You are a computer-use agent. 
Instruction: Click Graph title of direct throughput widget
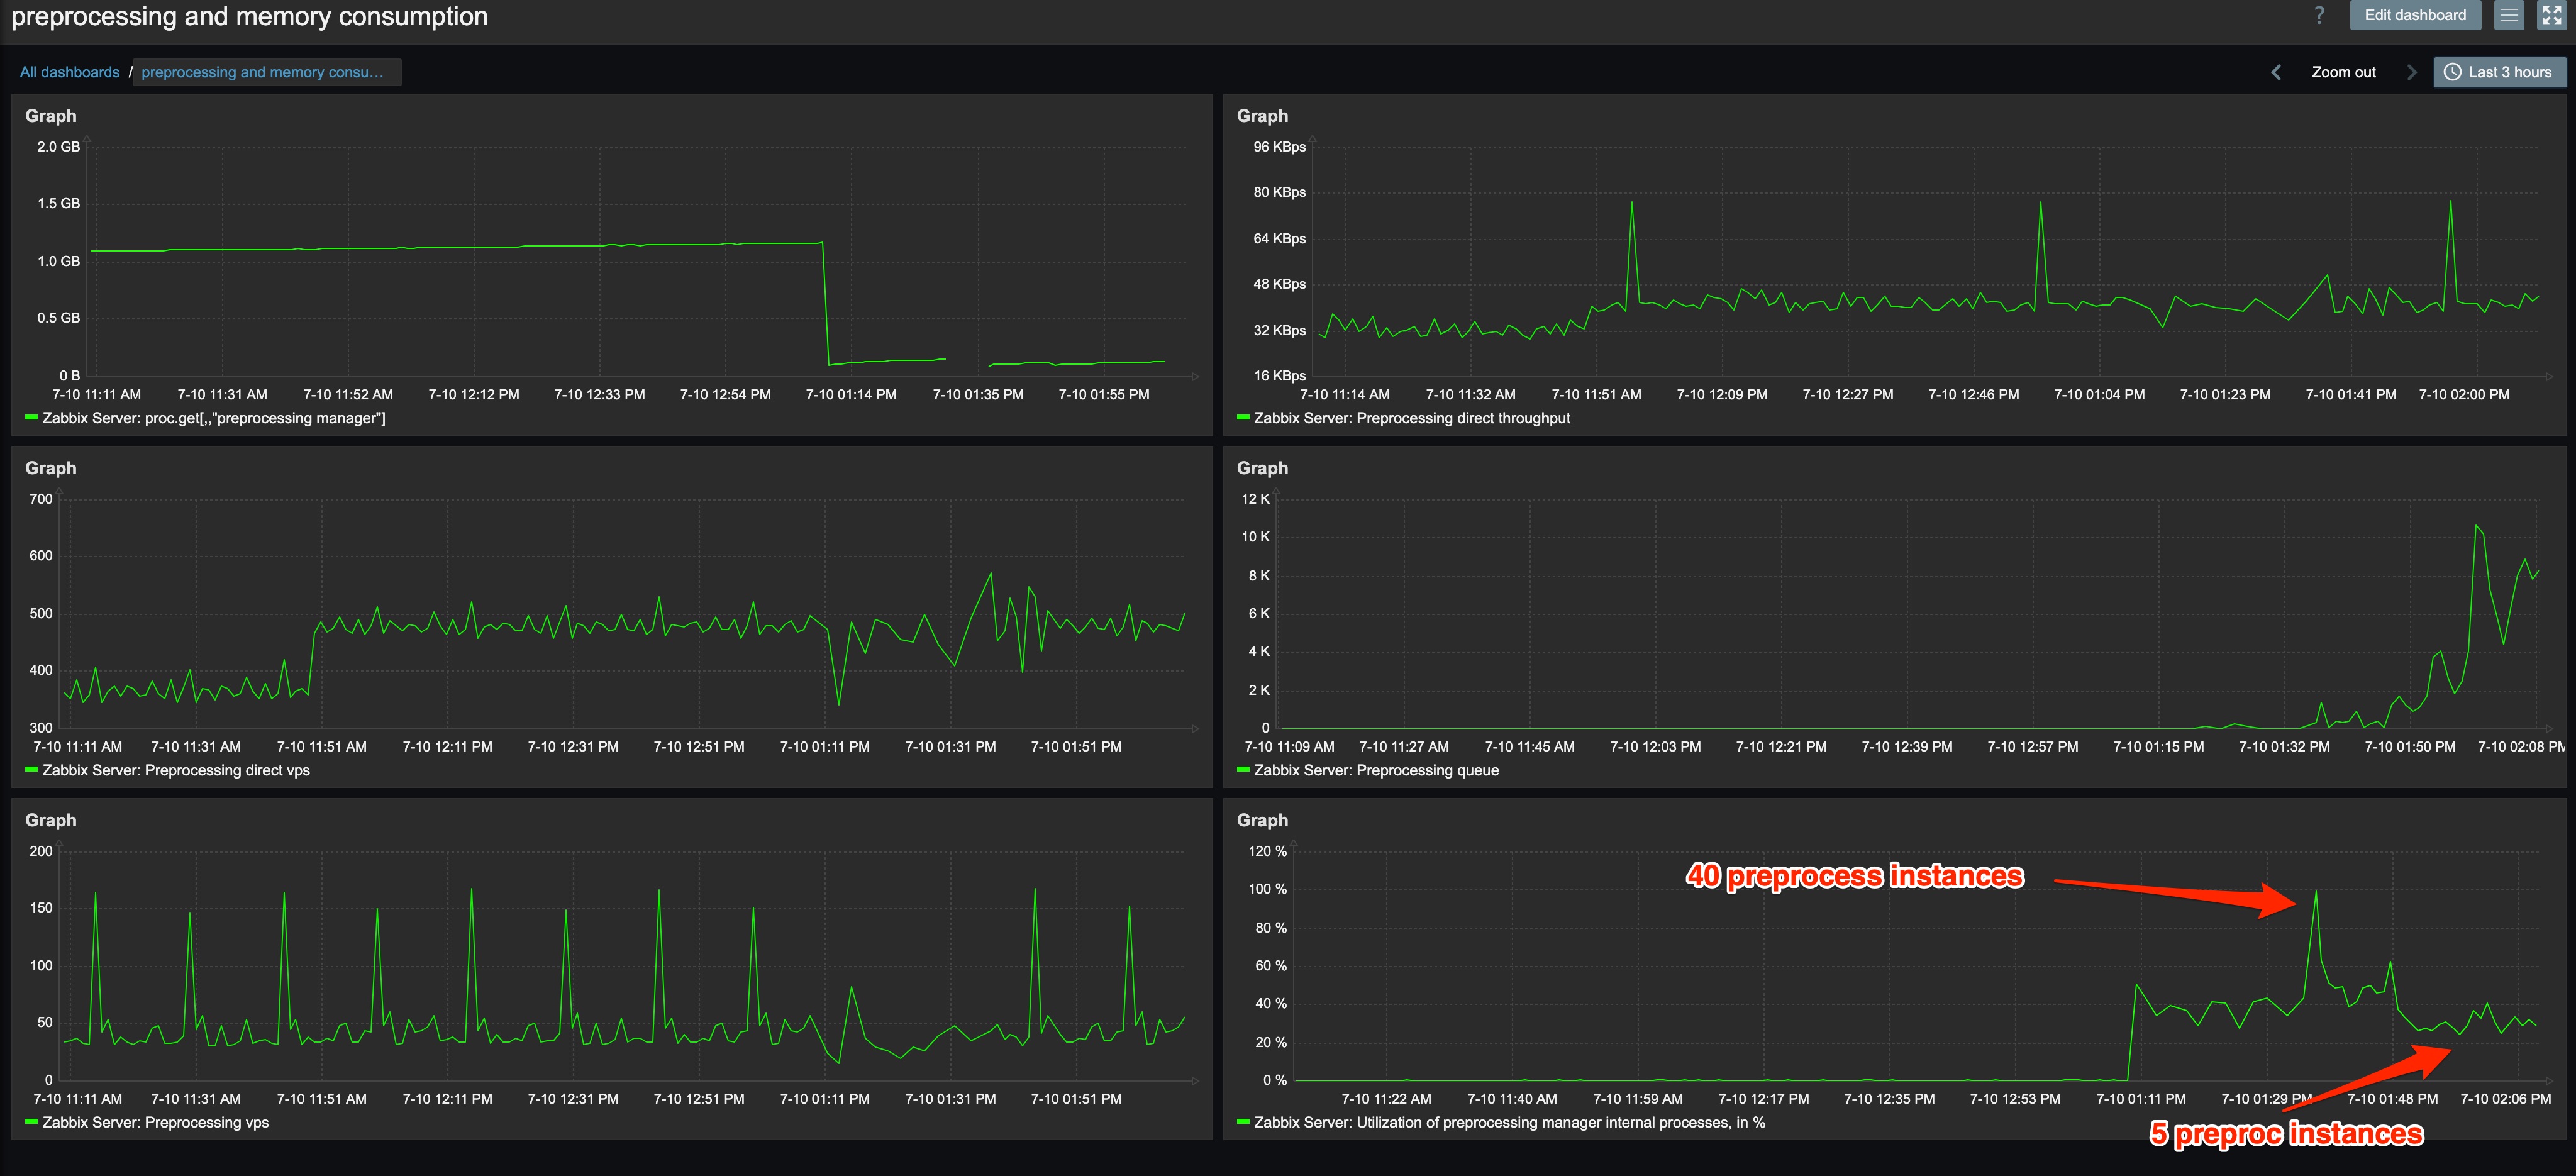[x=1262, y=116]
